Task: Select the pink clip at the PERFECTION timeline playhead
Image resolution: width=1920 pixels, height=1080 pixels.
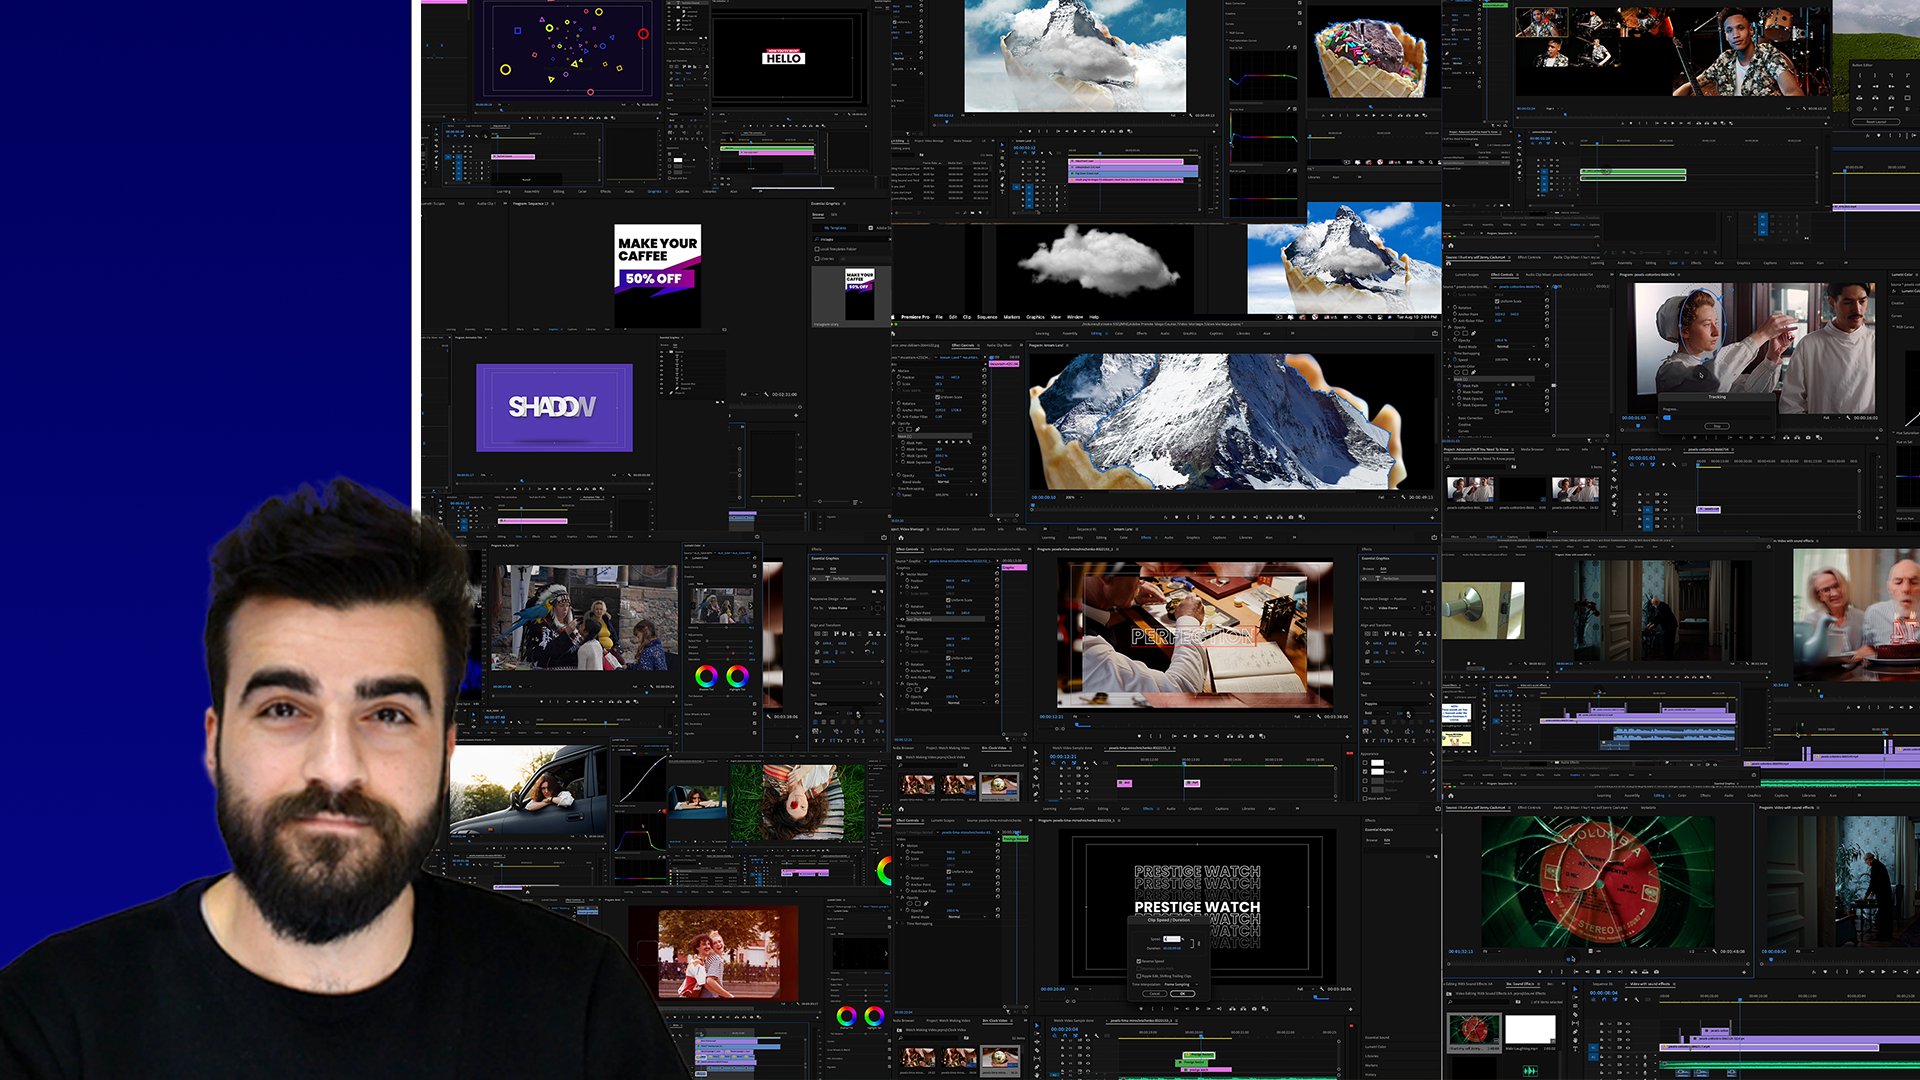Action: 1192,783
